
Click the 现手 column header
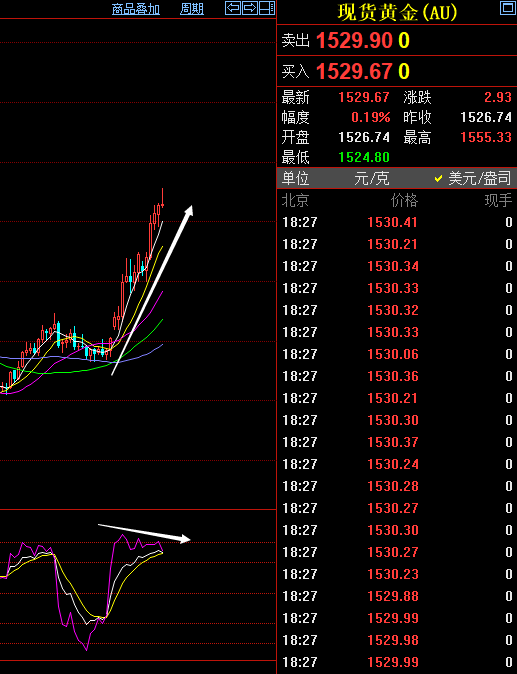pyautogui.click(x=499, y=200)
